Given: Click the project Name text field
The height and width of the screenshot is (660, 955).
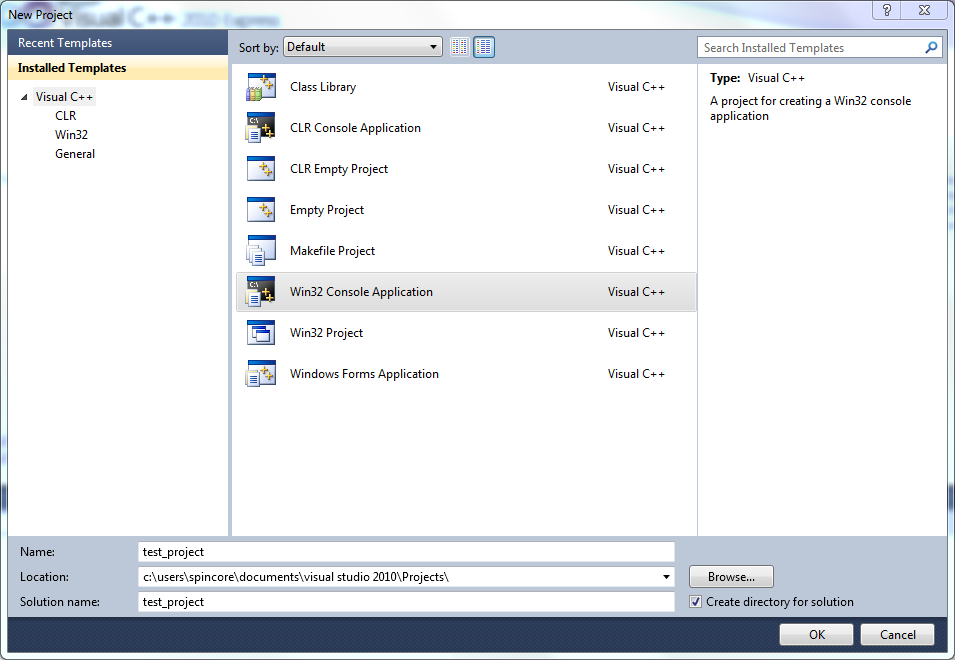Looking at the screenshot, I should (x=406, y=552).
